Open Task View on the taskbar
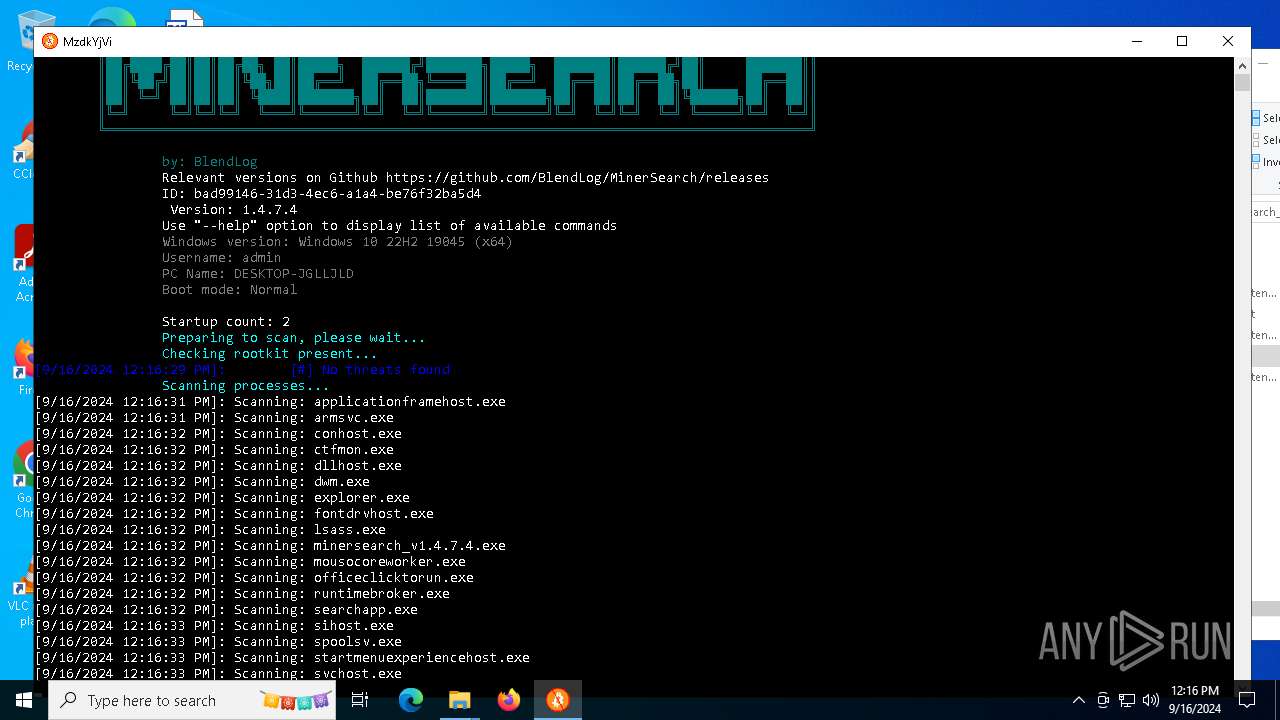The height and width of the screenshot is (720, 1280). (360, 700)
